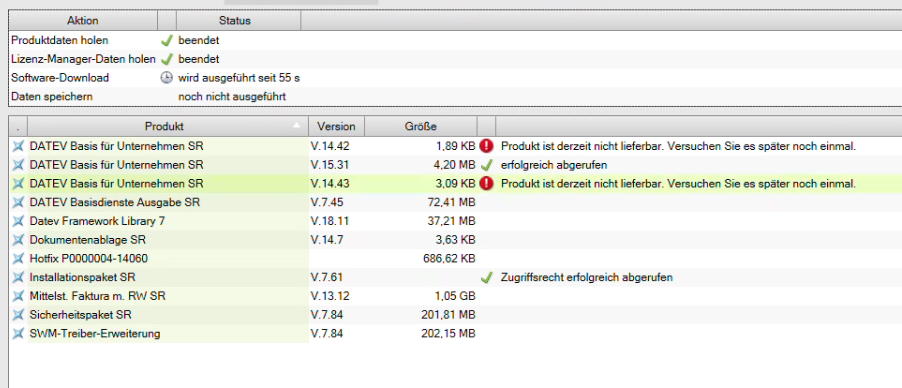Click the icon beside Dokumentenablage SR
The image size is (902, 388).
point(18,240)
